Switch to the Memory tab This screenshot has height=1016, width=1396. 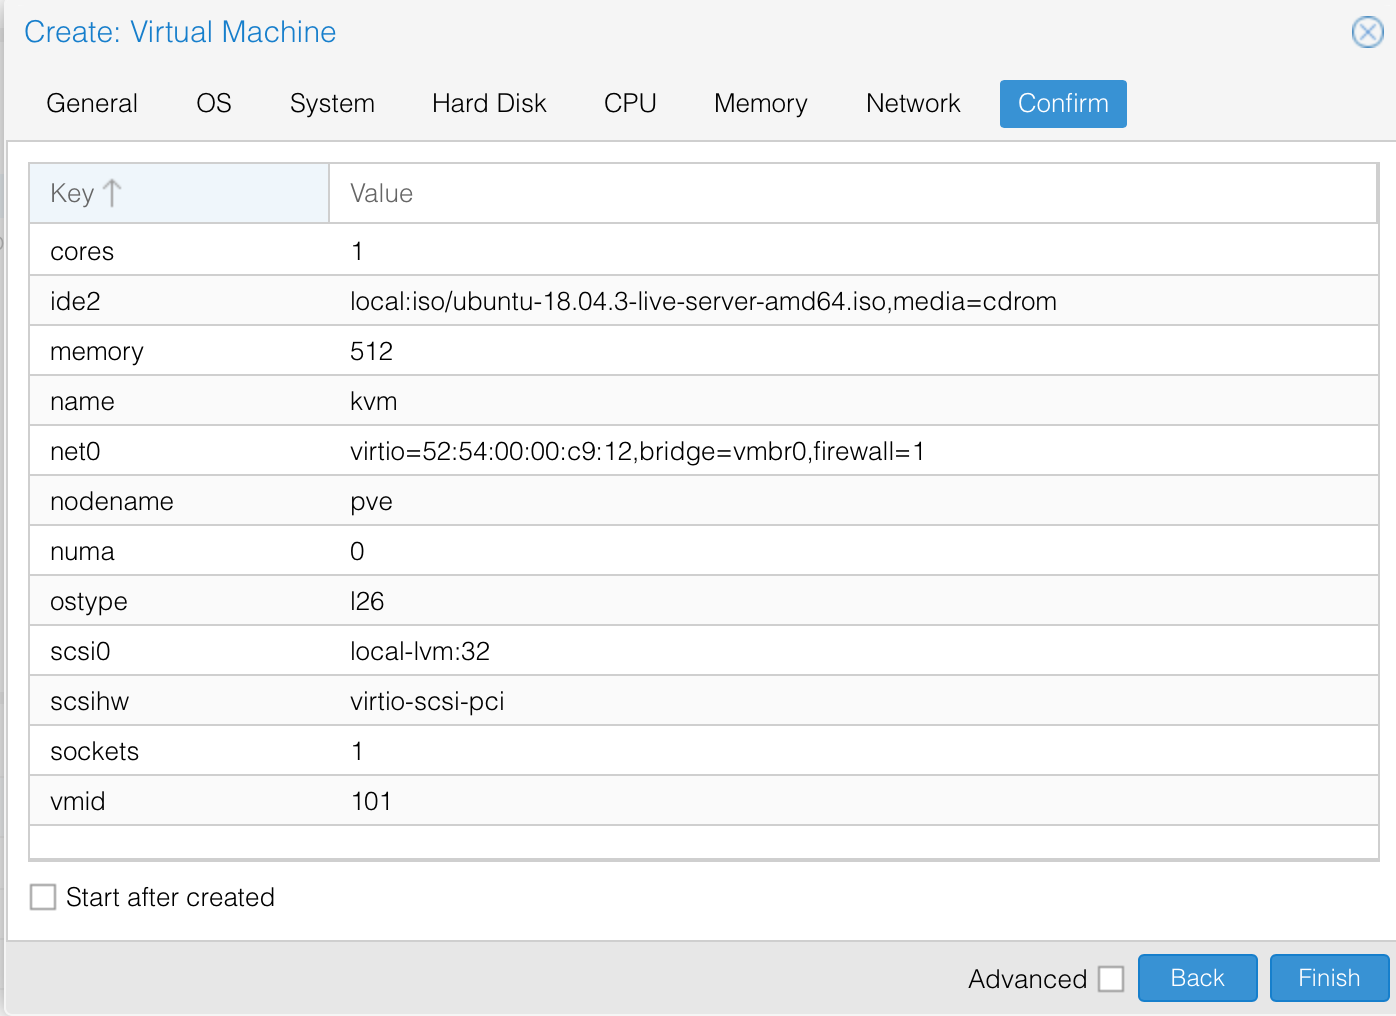pyautogui.click(x=760, y=104)
